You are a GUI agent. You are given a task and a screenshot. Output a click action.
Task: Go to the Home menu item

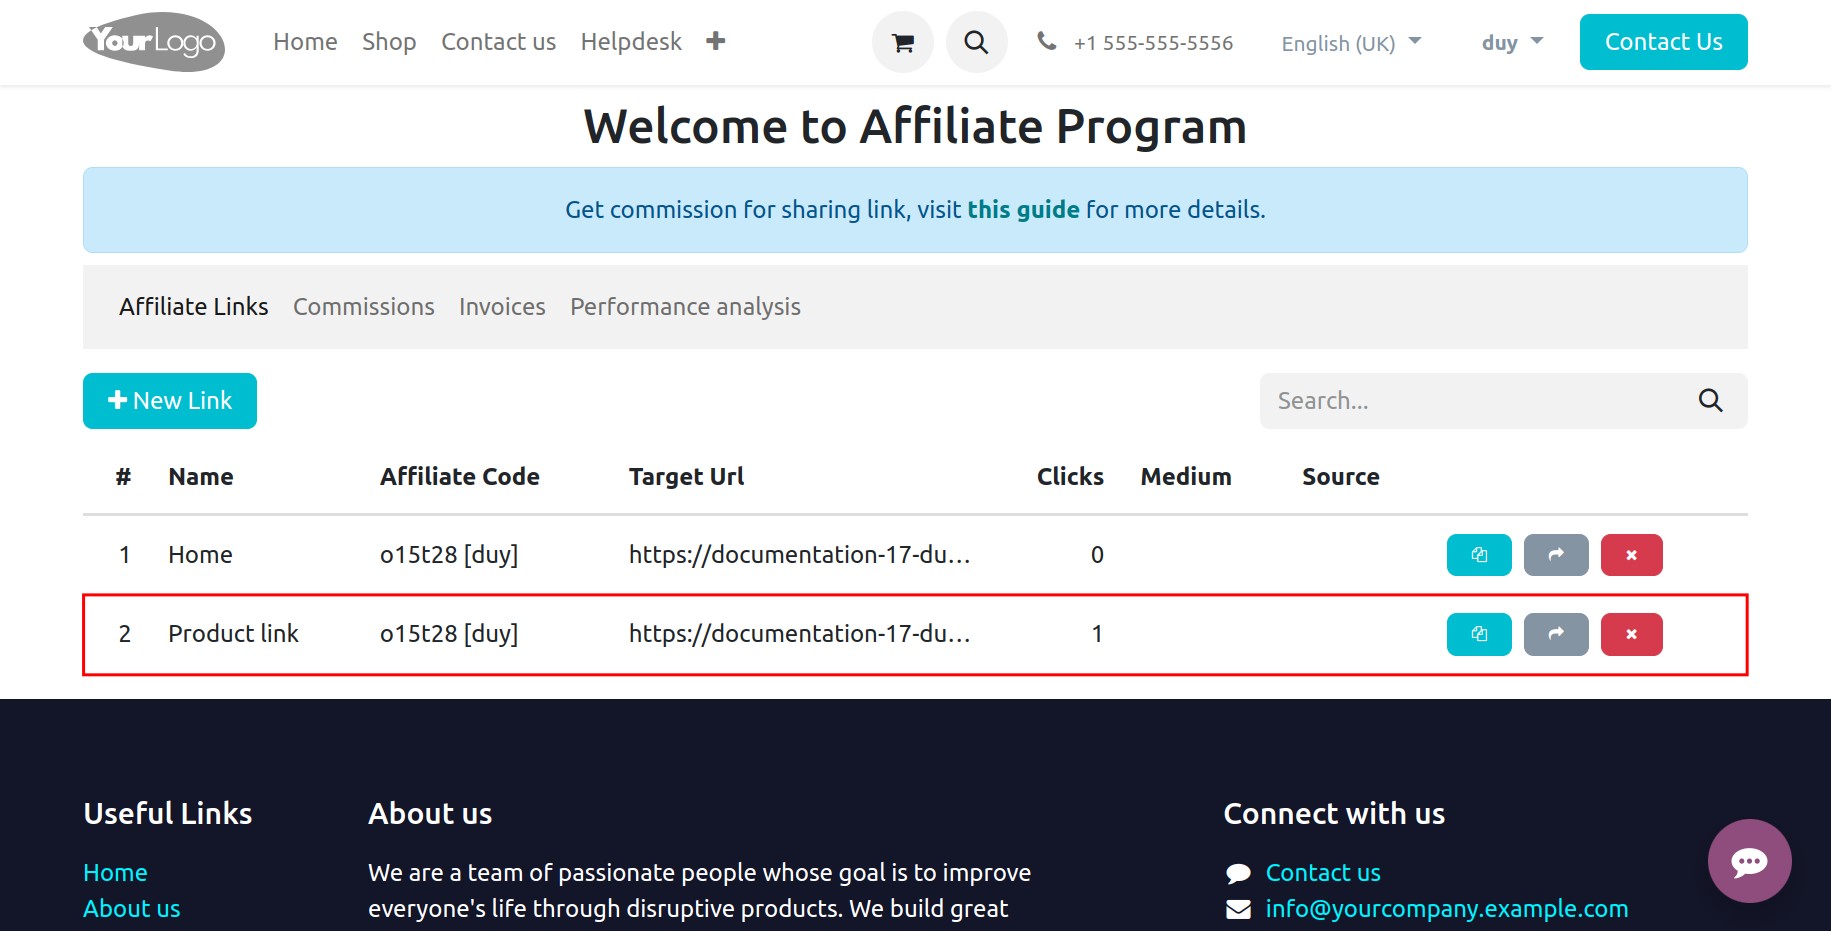point(305,42)
